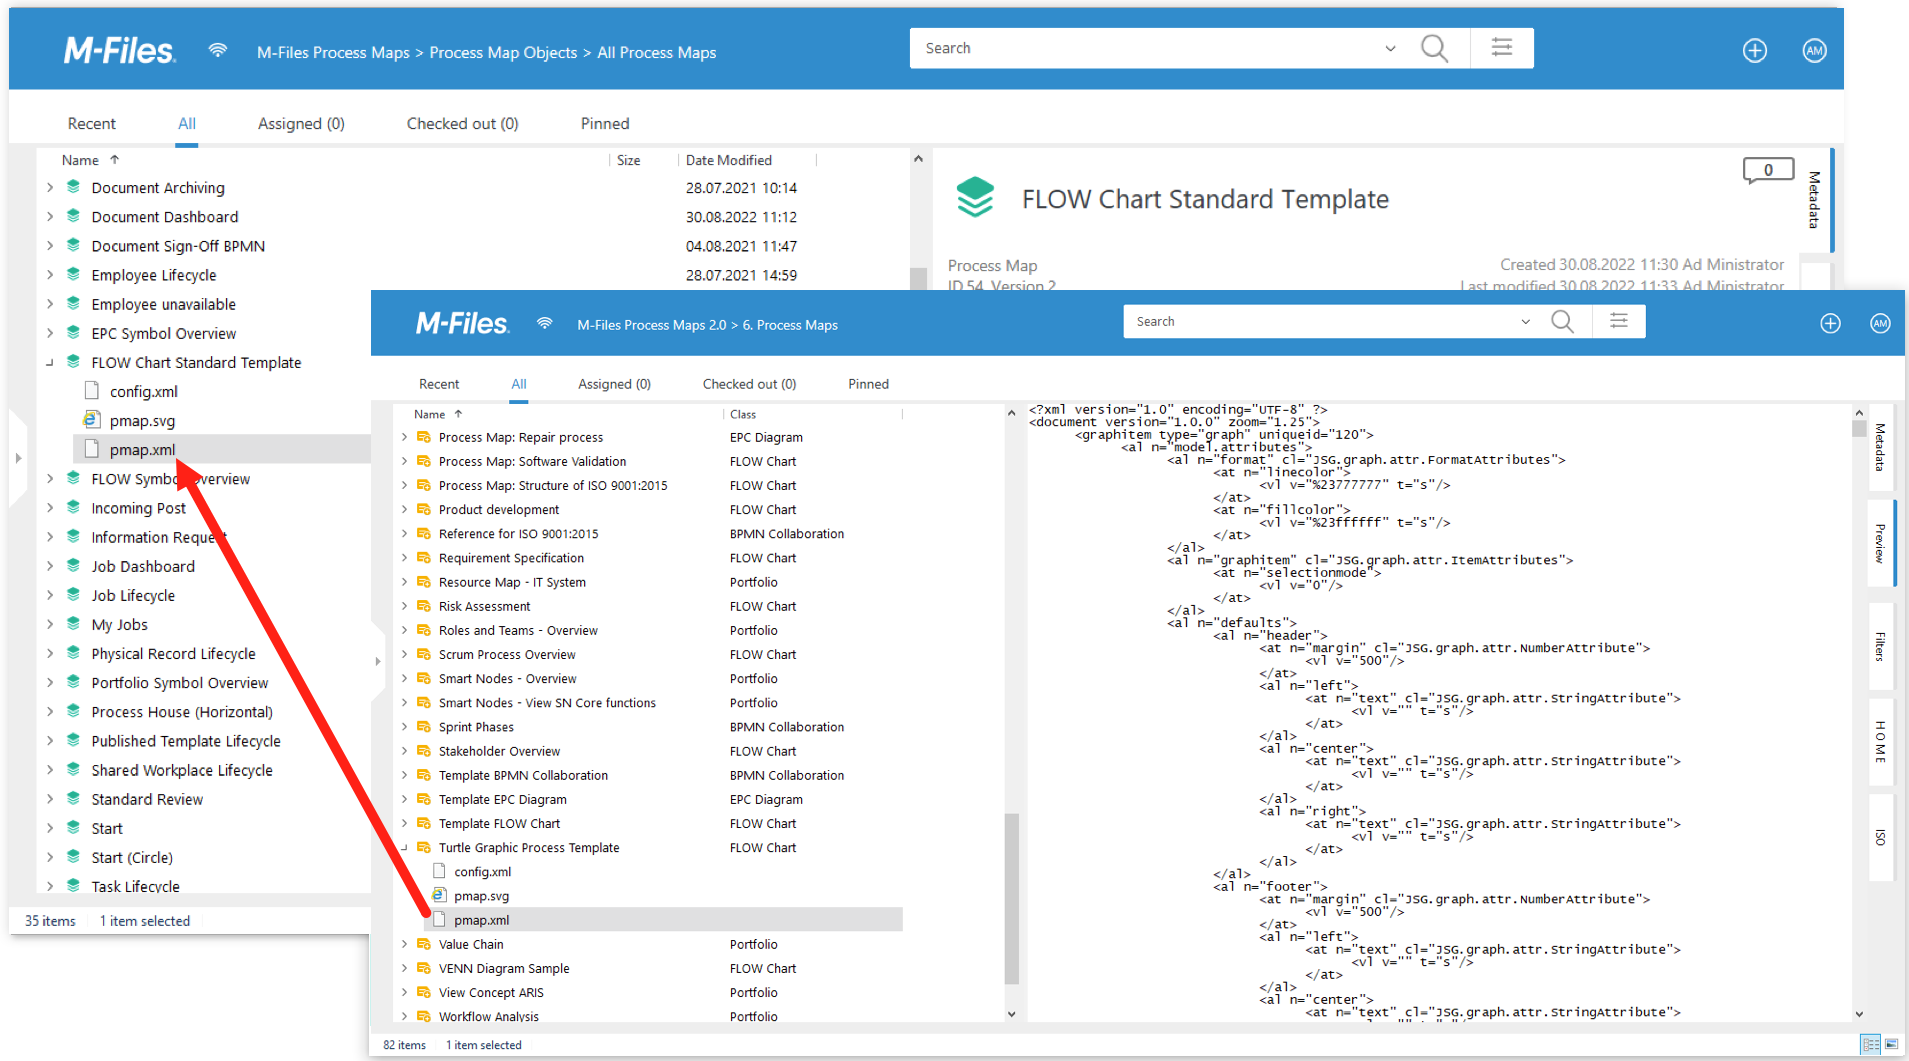Click the 6. Process Maps breadcrumb
This screenshot has height=1061, width=1909.
coord(790,325)
